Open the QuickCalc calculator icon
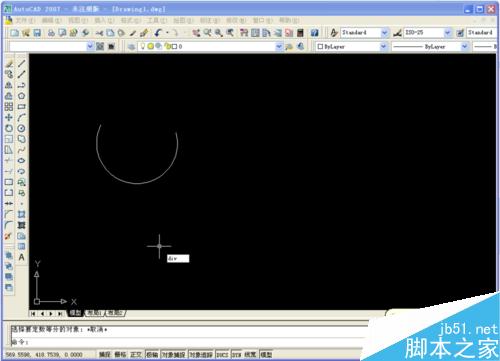This screenshot has width=500, height=361. coord(301,33)
